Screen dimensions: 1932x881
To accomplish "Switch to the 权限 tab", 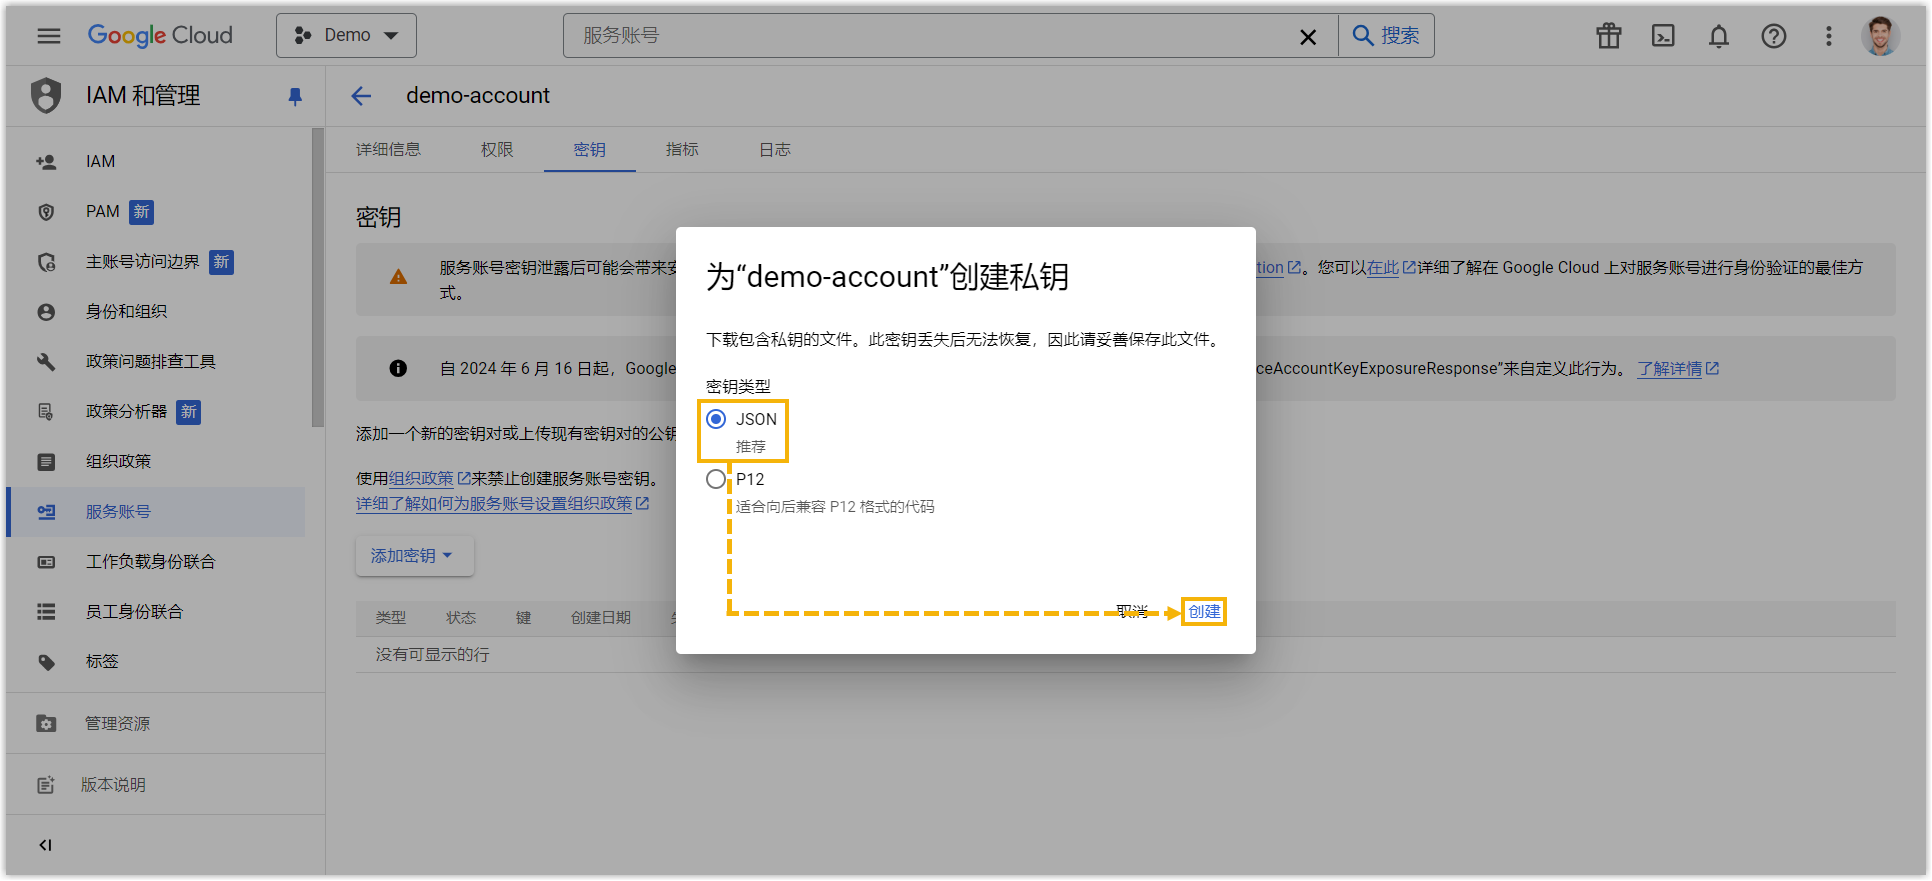I will point(497,150).
